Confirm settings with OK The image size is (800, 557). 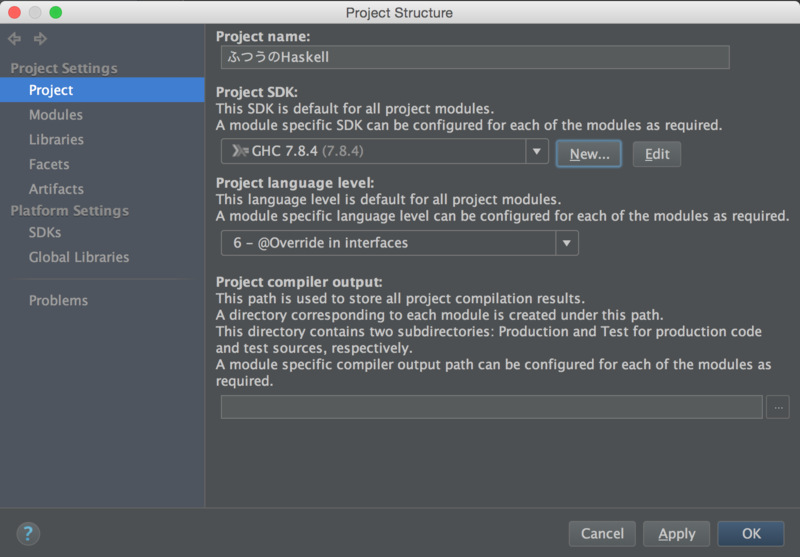(x=751, y=534)
